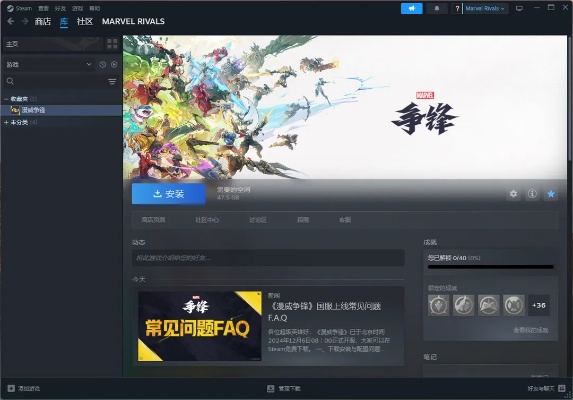Image resolution: width=573 pixels, height=400 pixels.
Task: Go back with the left arrow
Action: 11,21
